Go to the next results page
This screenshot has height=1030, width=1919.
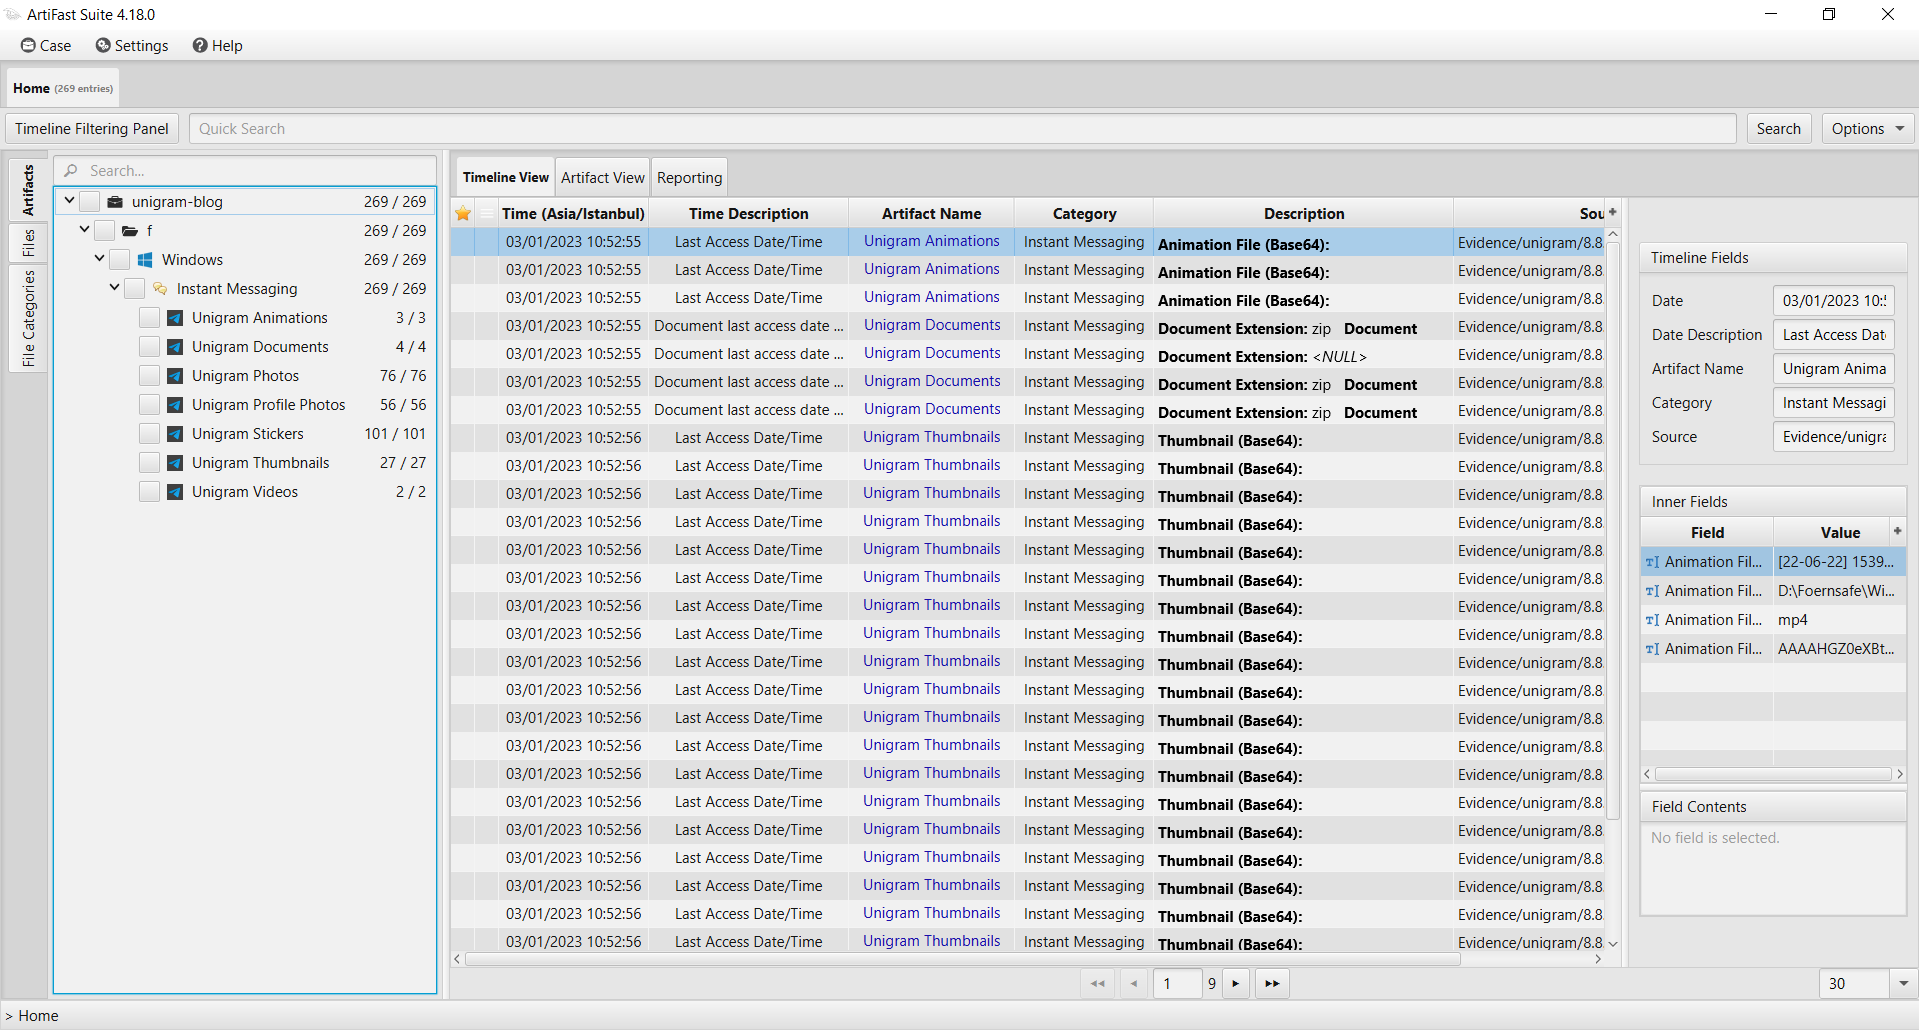click(1236, 984)
